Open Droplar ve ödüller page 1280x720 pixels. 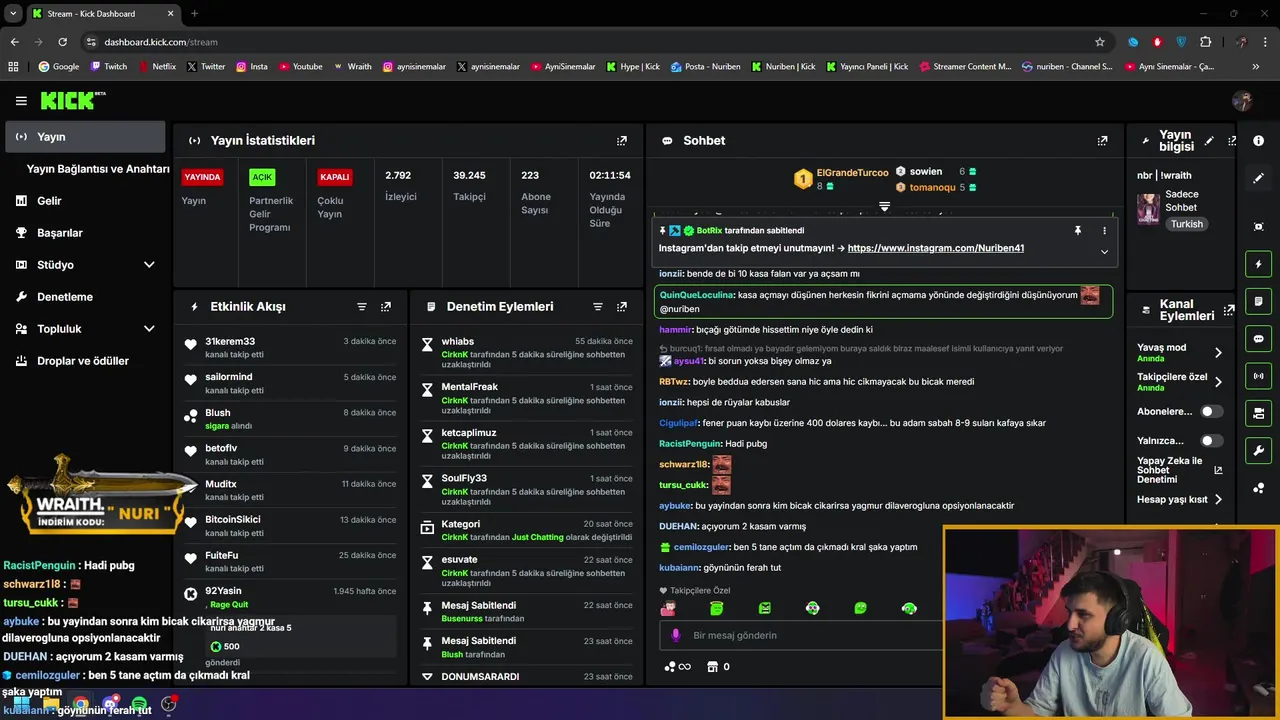(85, 361)
